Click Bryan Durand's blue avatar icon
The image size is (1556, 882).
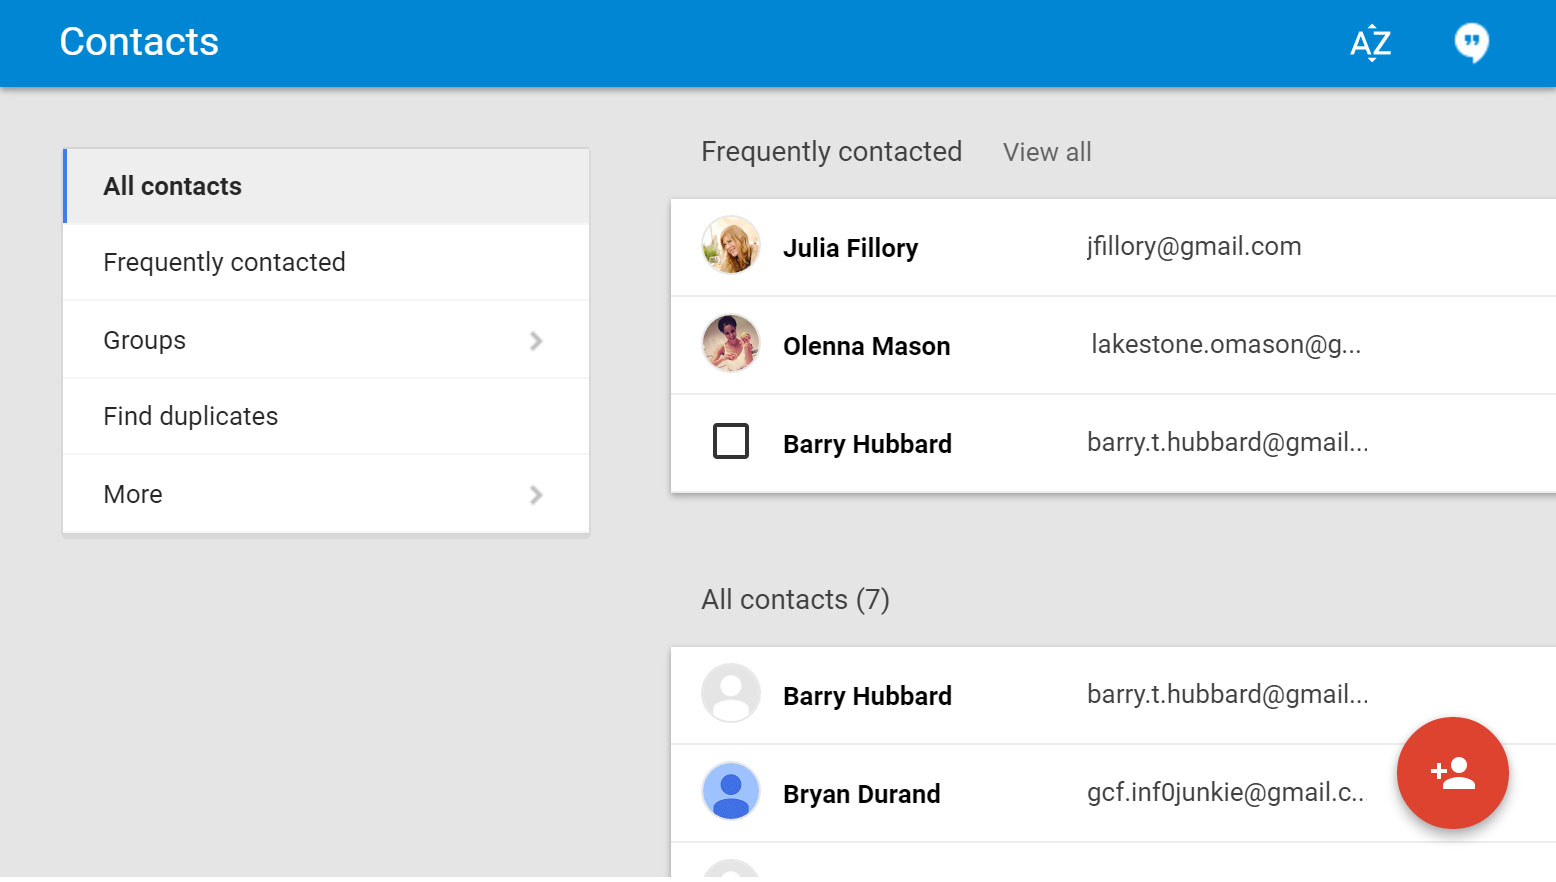pyautogui.click(x=731, y=793)
